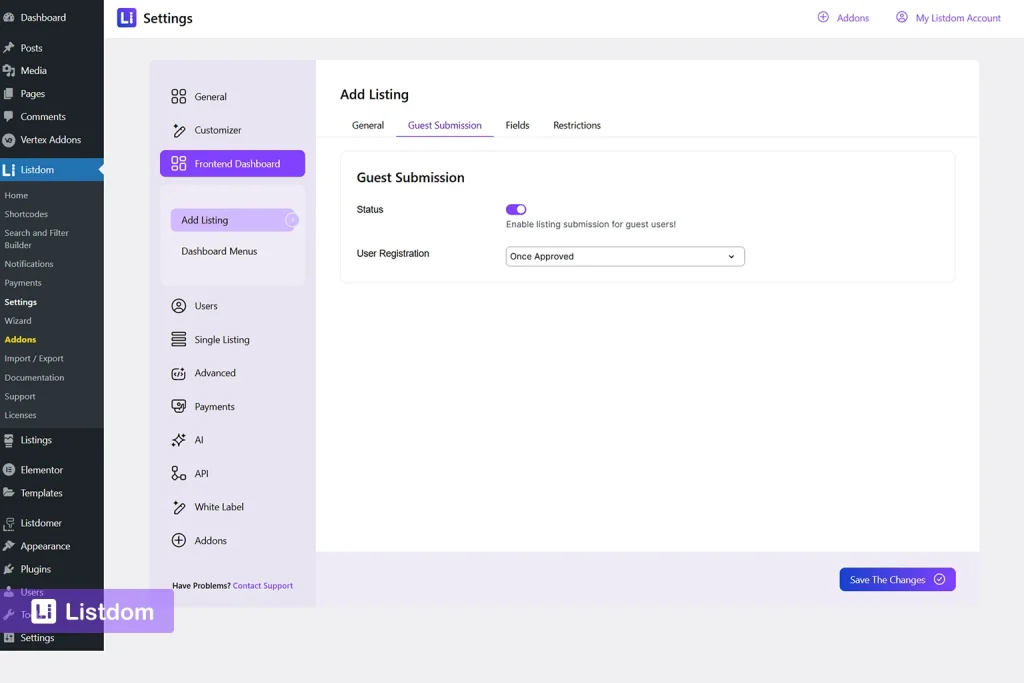The width and height of the screenshot is (1024, 683).
Task: Click the arrow circle beside Add Listing
Action: [292, 220]
